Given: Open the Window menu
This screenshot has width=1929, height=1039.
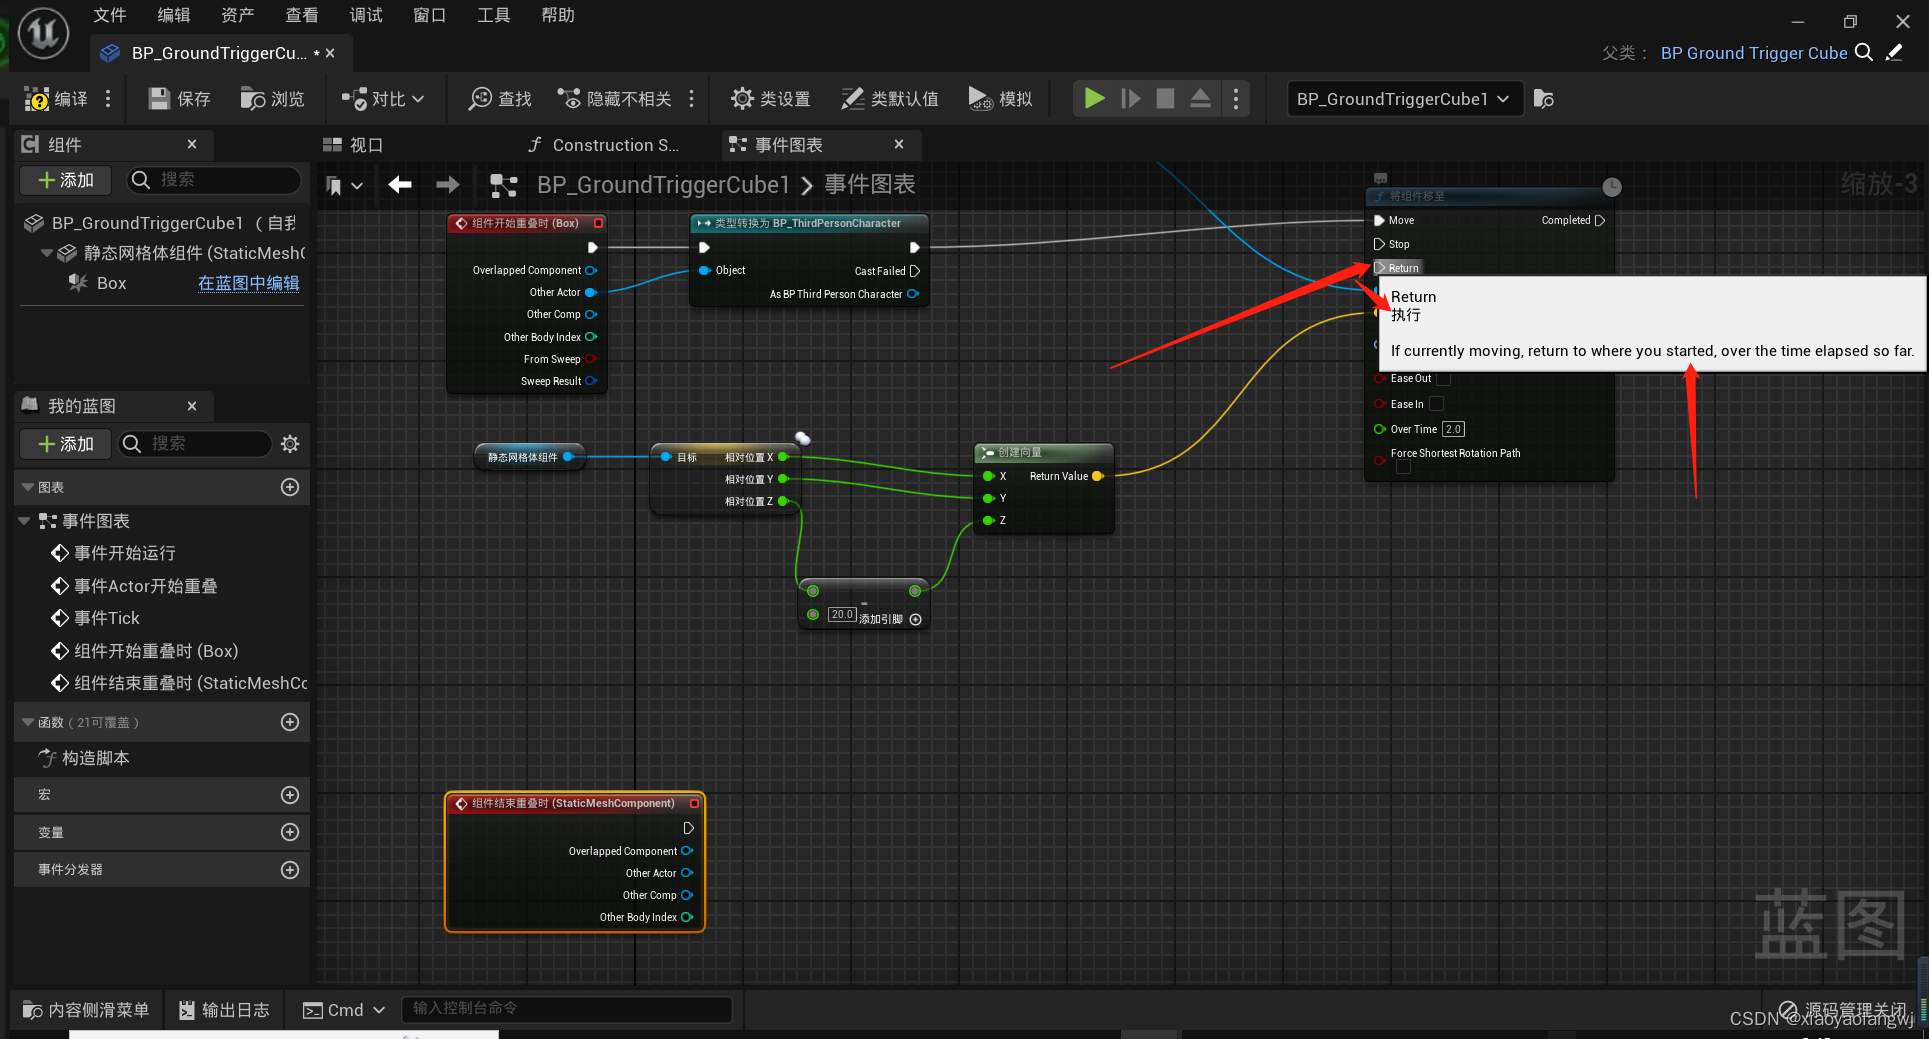Looking at the screenshot, I should tap(430, 15).
